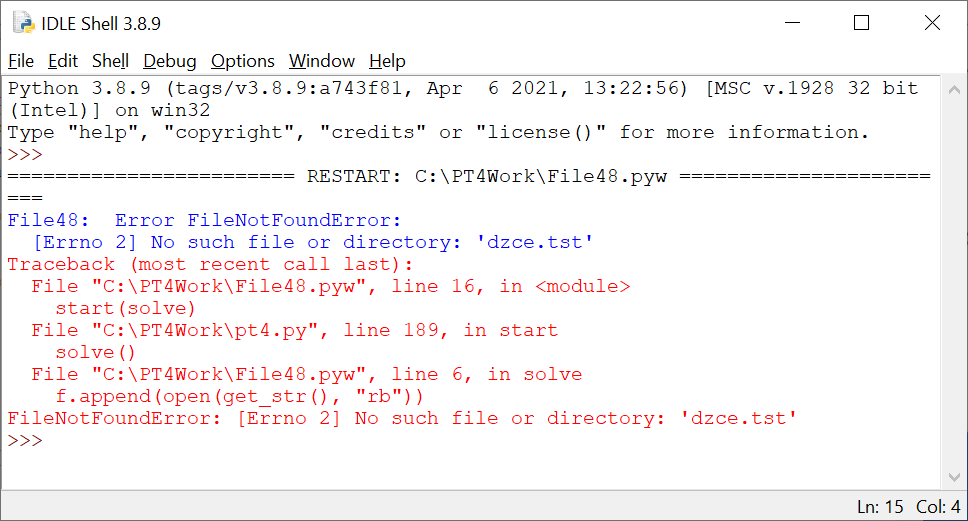Open the Edit menu
968x521 pixels.
pos(63,61)
